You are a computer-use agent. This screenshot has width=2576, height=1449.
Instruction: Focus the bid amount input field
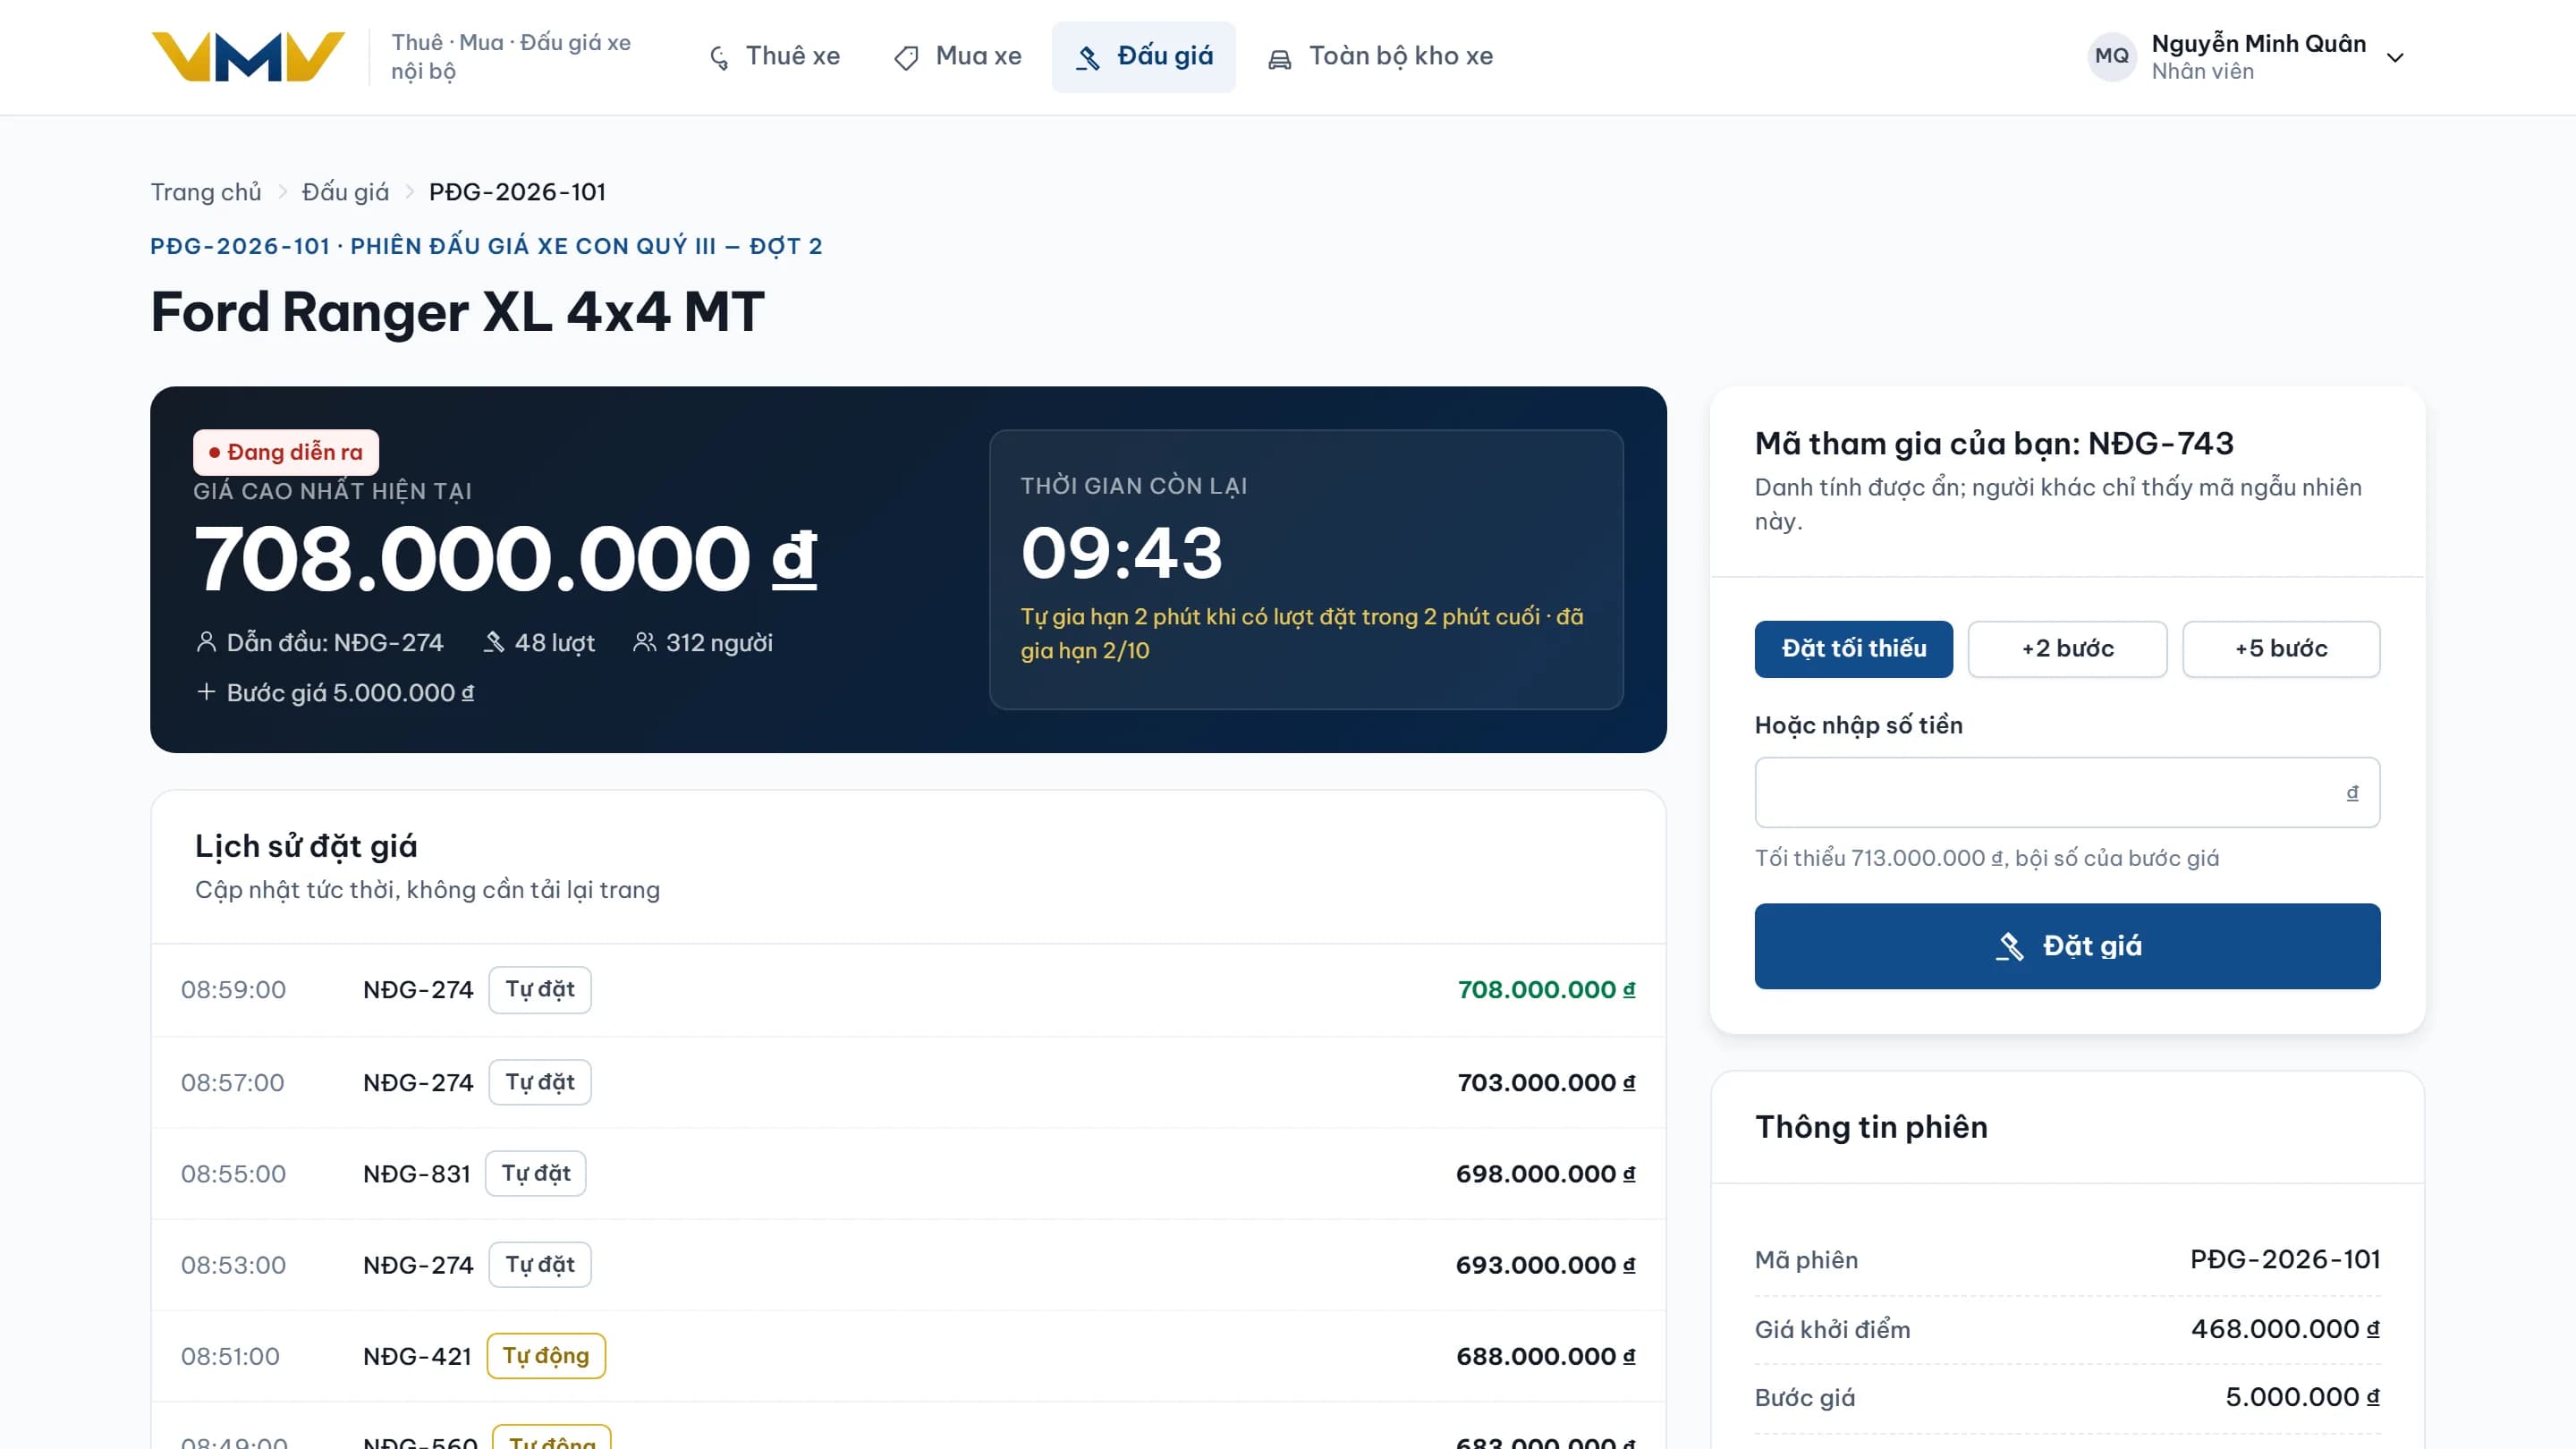pyautogui.click(x=2067, y=792)
